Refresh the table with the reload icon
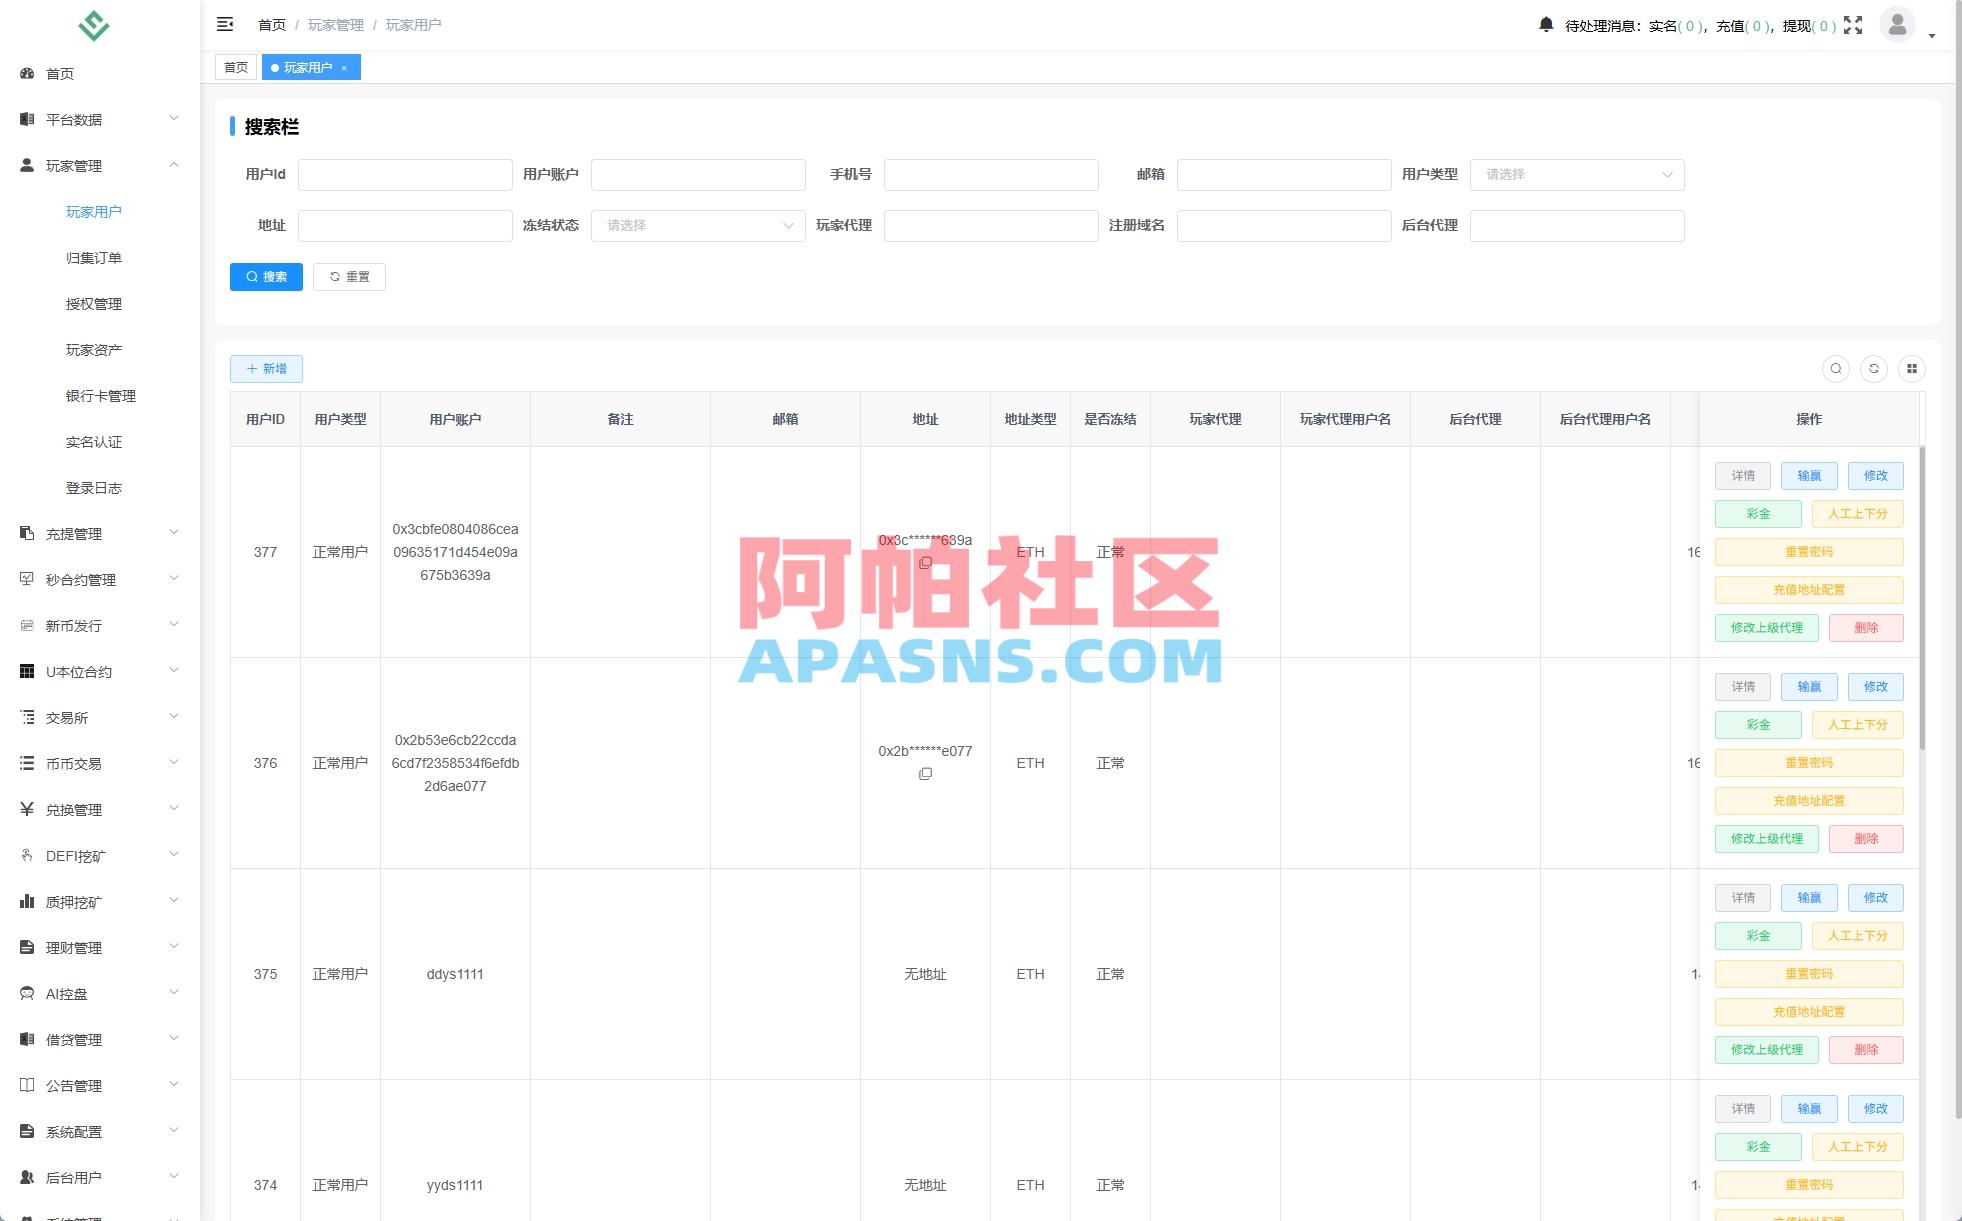This screenshot has height=1221, width=1962. click(1874, 369)
